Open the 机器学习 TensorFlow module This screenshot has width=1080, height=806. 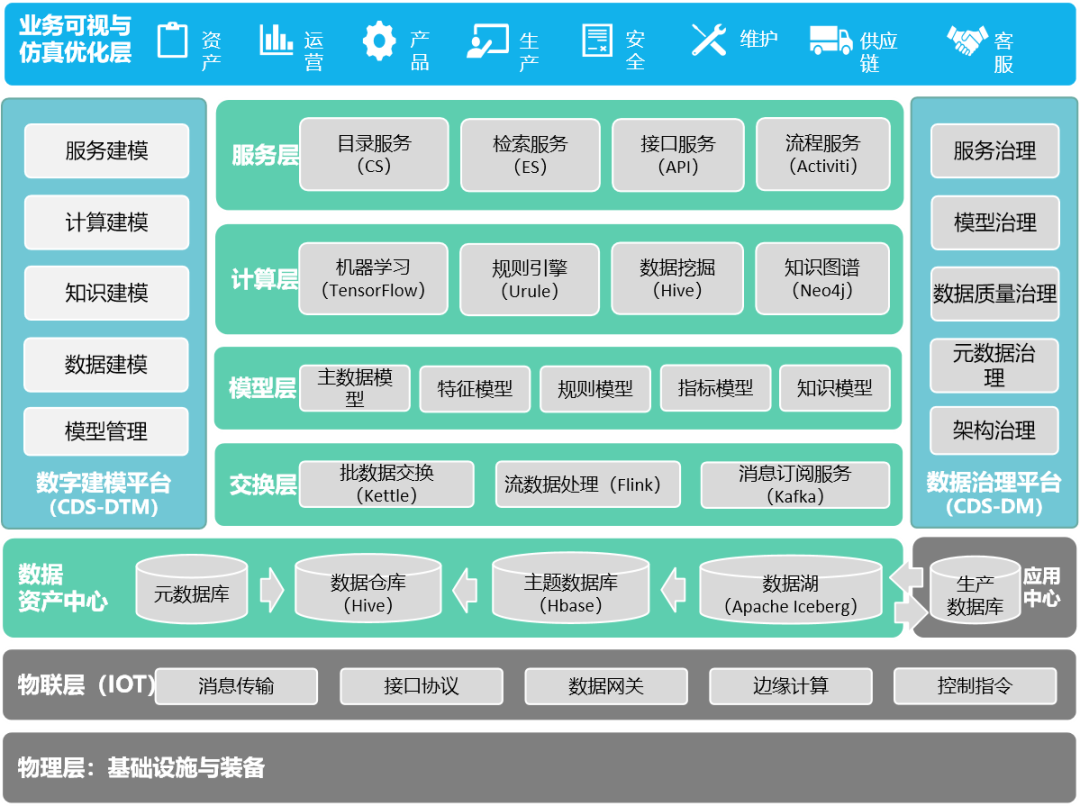click(x=372, y=278)
